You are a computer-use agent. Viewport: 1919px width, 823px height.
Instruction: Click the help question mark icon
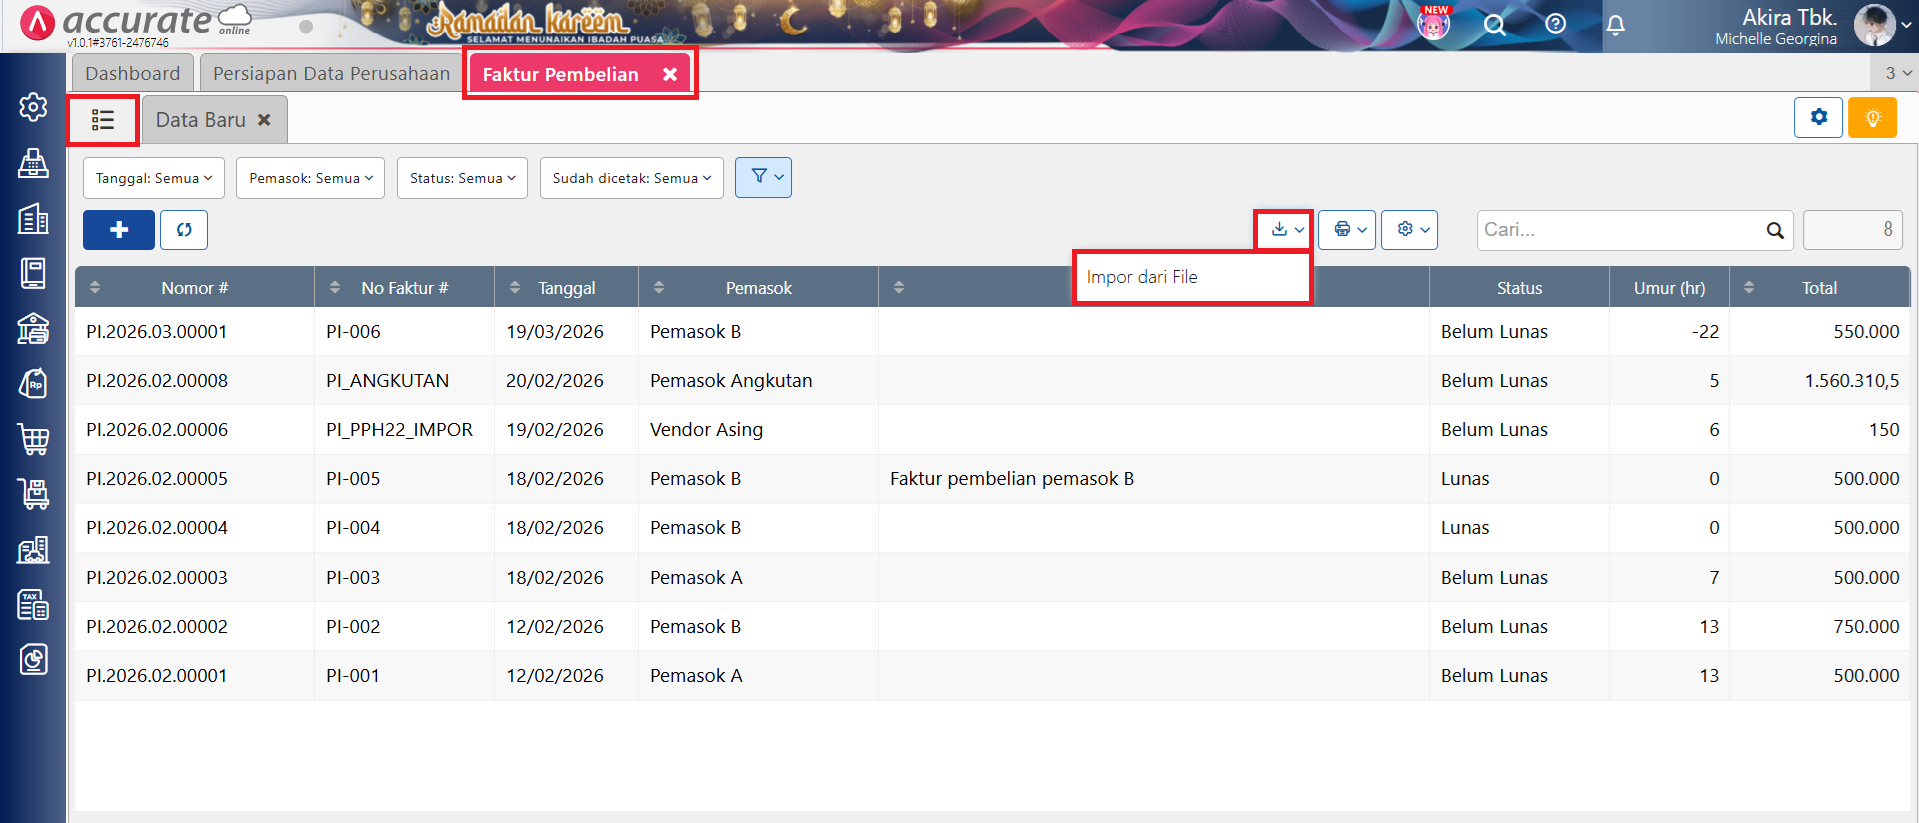click(x=1555, y=24)
